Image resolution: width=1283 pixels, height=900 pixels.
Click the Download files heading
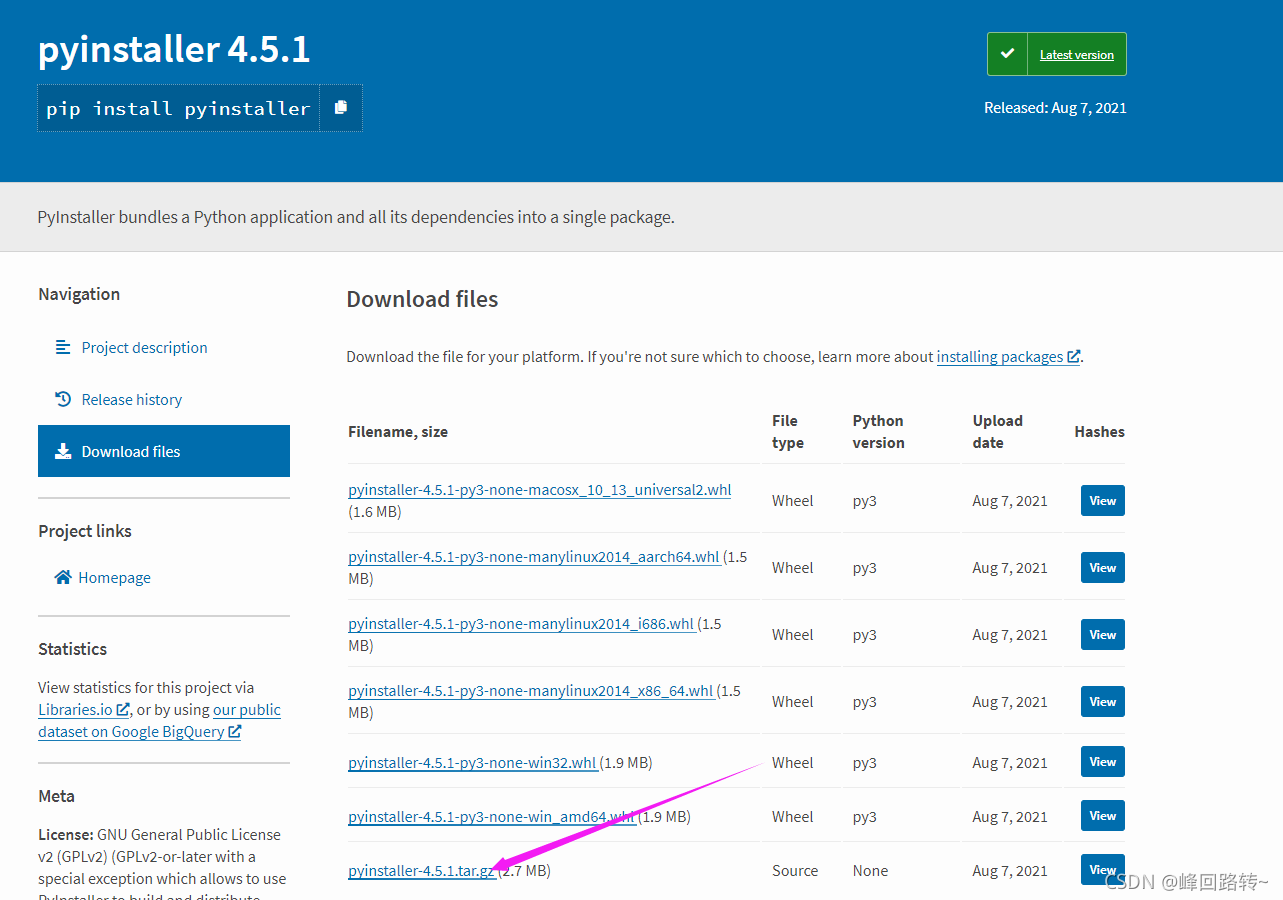[422, 299]
